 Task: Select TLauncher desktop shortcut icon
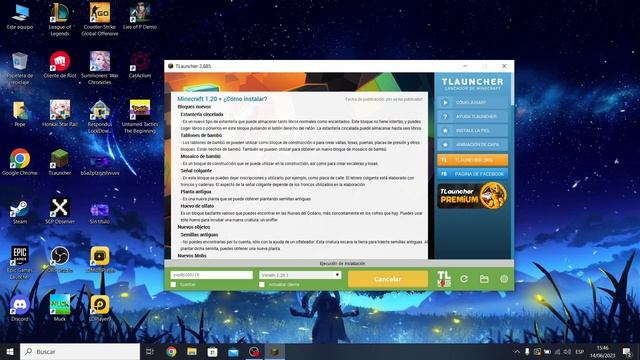(x=60, y=162)
